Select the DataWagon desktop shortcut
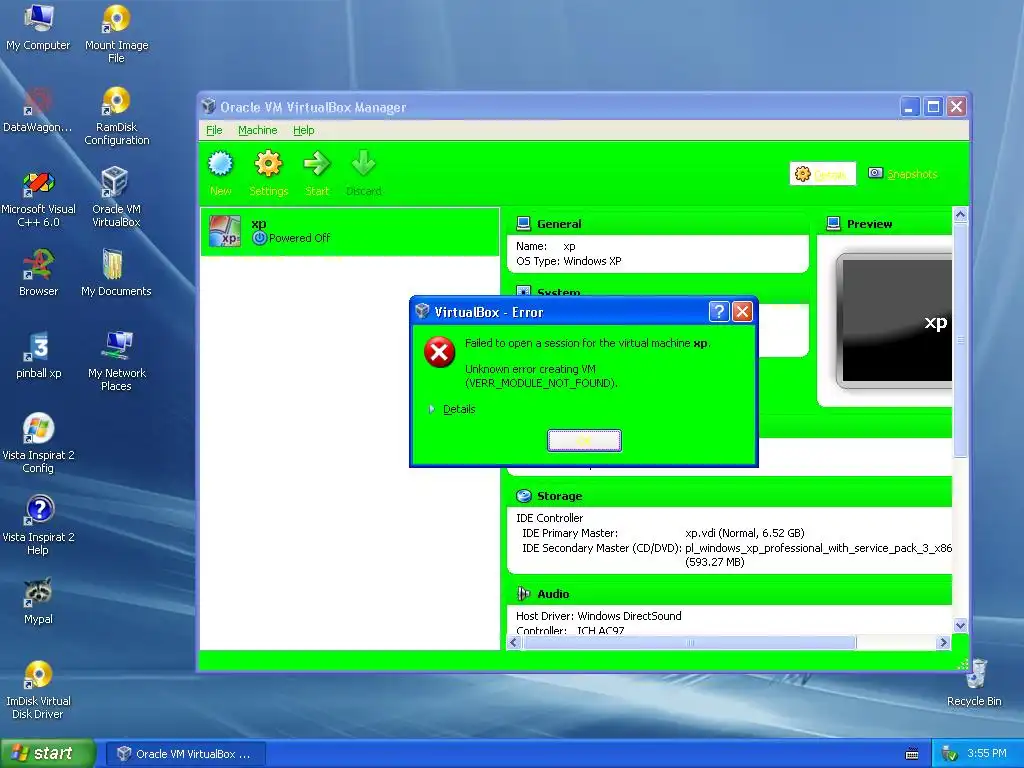 (x=38, y=110)
